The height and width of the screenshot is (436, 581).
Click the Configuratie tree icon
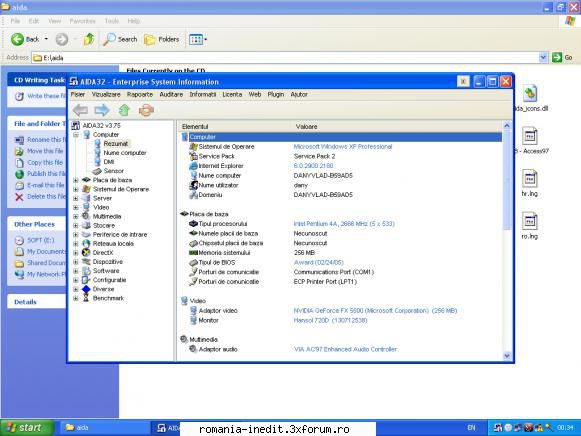pyautogui.click(x=86, y=280)
